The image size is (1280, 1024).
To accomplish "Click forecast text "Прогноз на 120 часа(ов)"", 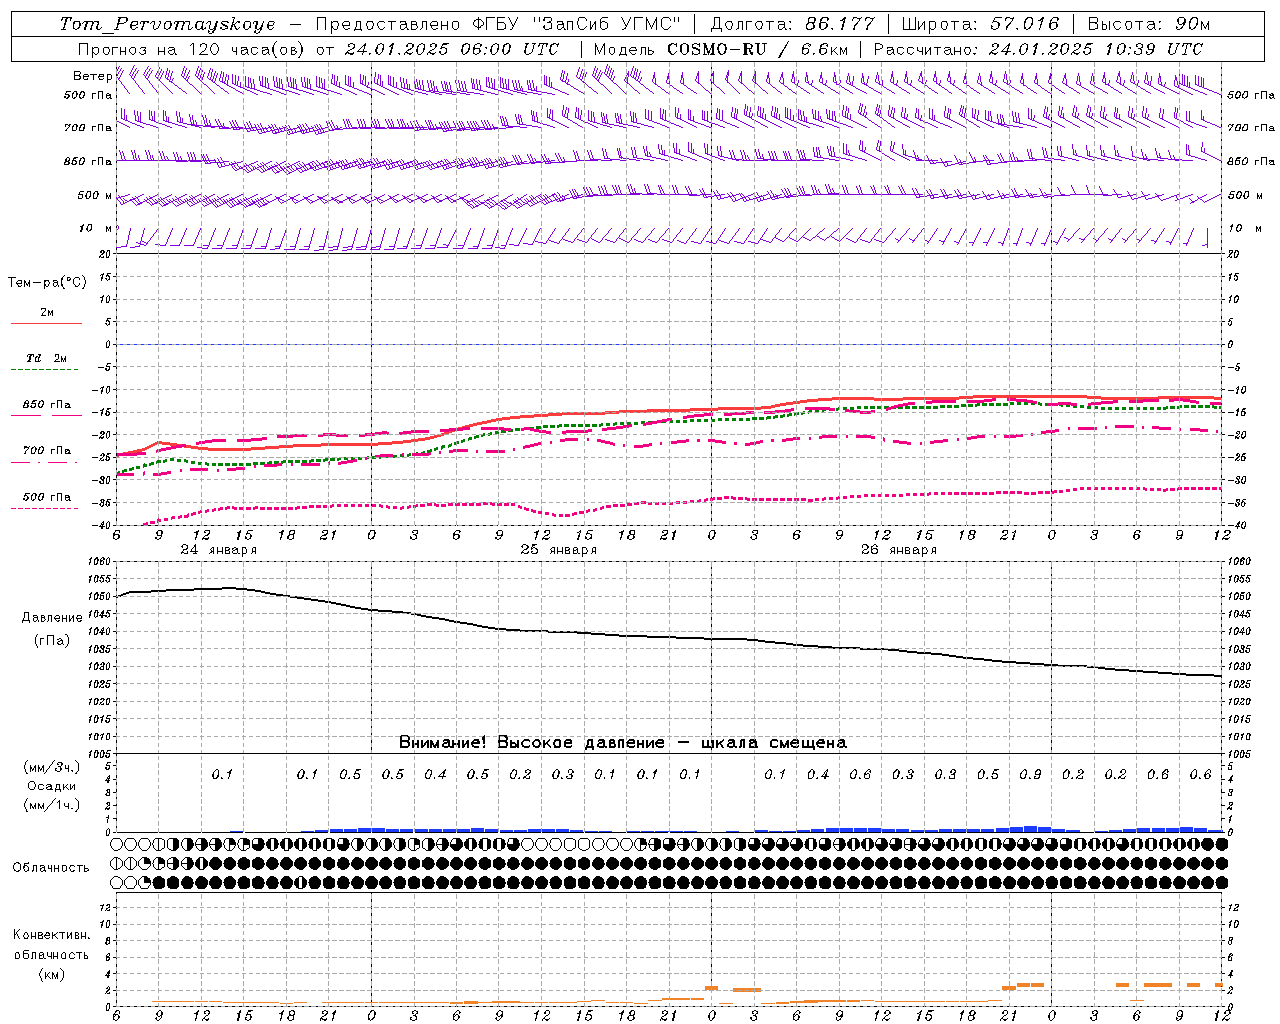I will pyautogui.click(x=192, y=49).
